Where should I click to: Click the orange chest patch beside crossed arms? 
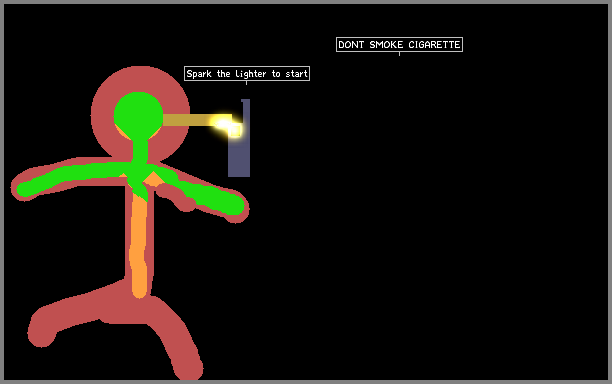[153, 180]
